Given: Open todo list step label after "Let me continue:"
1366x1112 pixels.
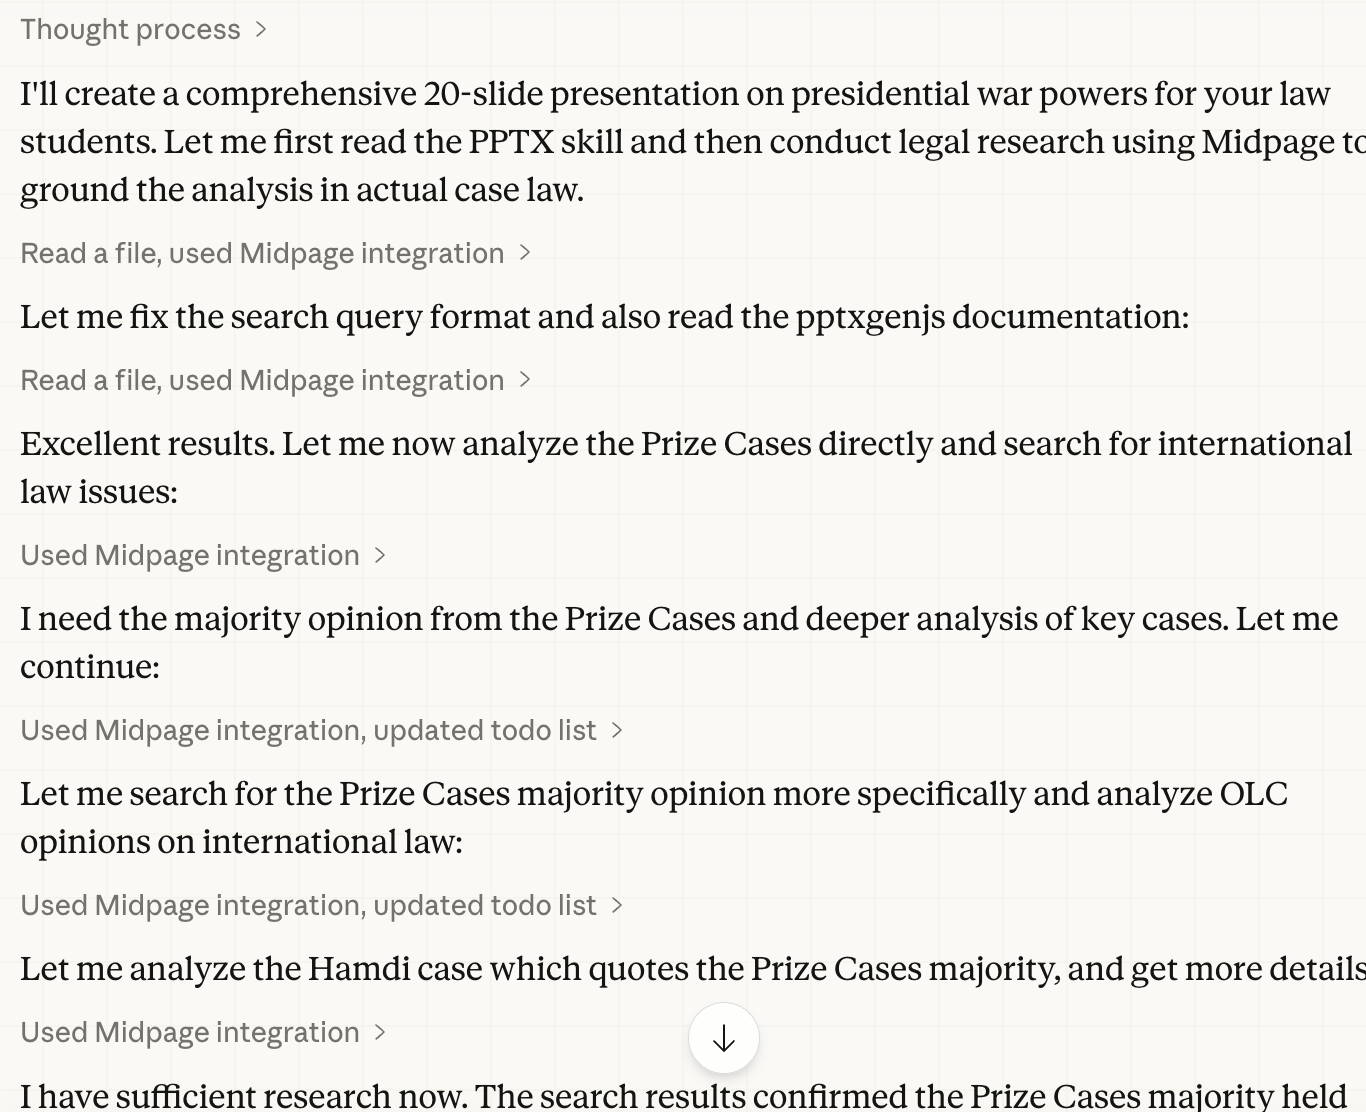Looking at the screenshot, I should (308, 731).
